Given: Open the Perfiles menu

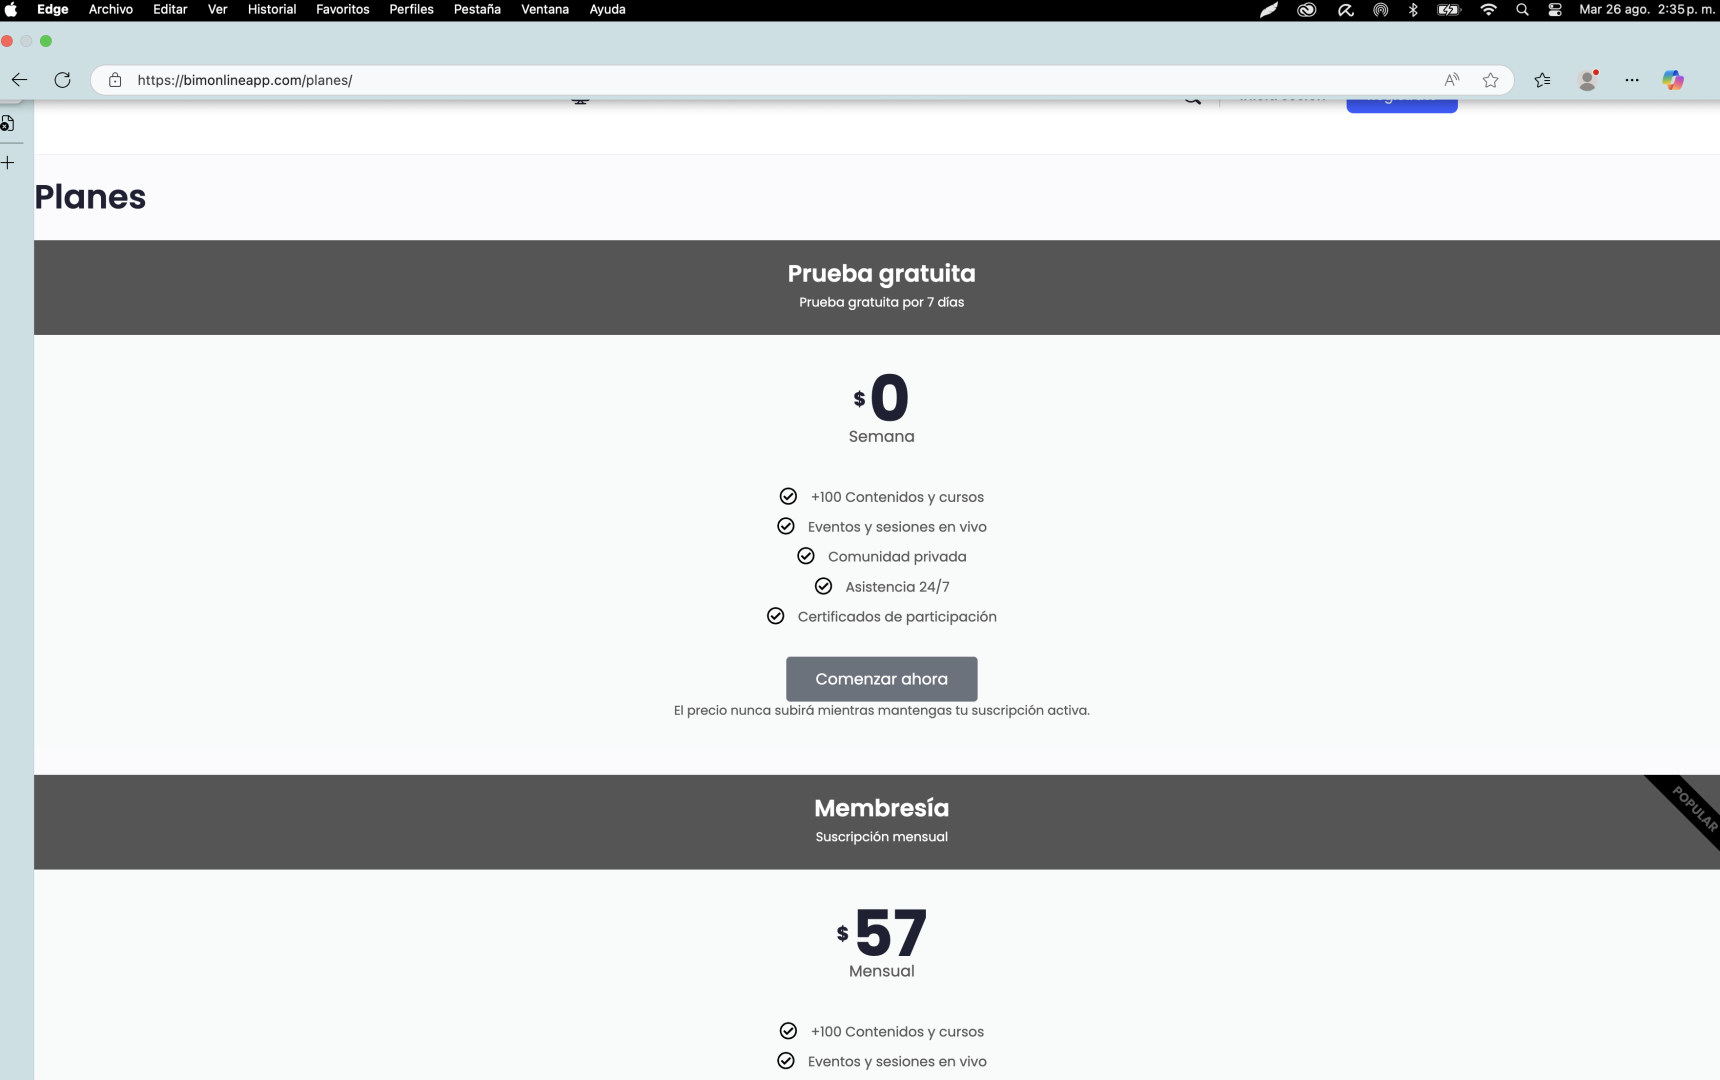Looking at the screenshot, I should (411, 10).
